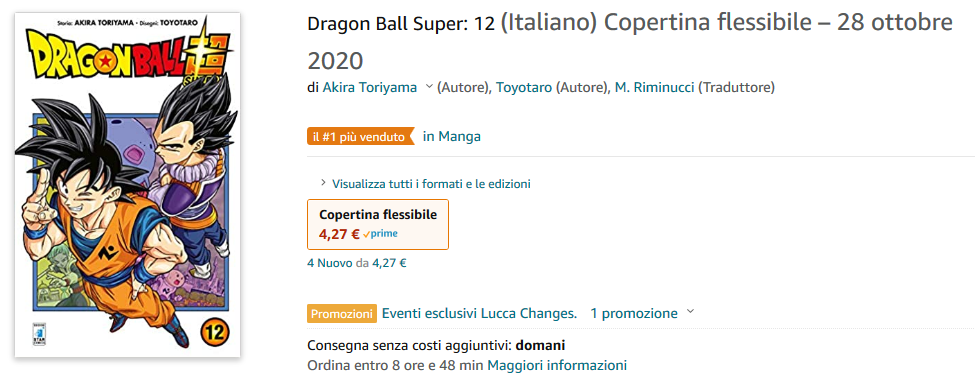Click the 4,27 € price after 'da'
This screenshot has height=378, width=975.
coord(389,263)
